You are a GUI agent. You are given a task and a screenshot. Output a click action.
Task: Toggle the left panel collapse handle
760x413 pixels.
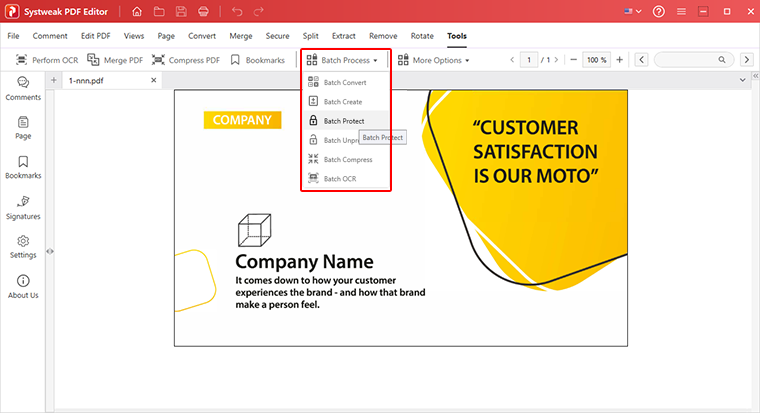click(50, 251)
